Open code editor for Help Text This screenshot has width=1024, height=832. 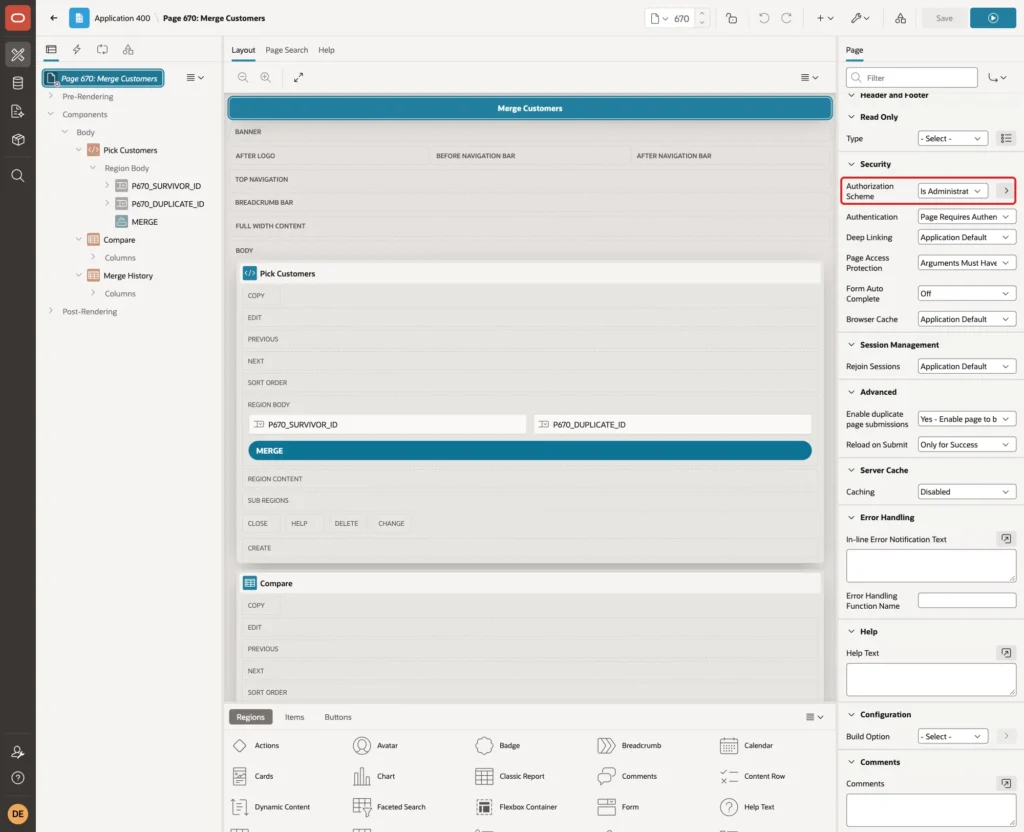[x=1006, y=652]
